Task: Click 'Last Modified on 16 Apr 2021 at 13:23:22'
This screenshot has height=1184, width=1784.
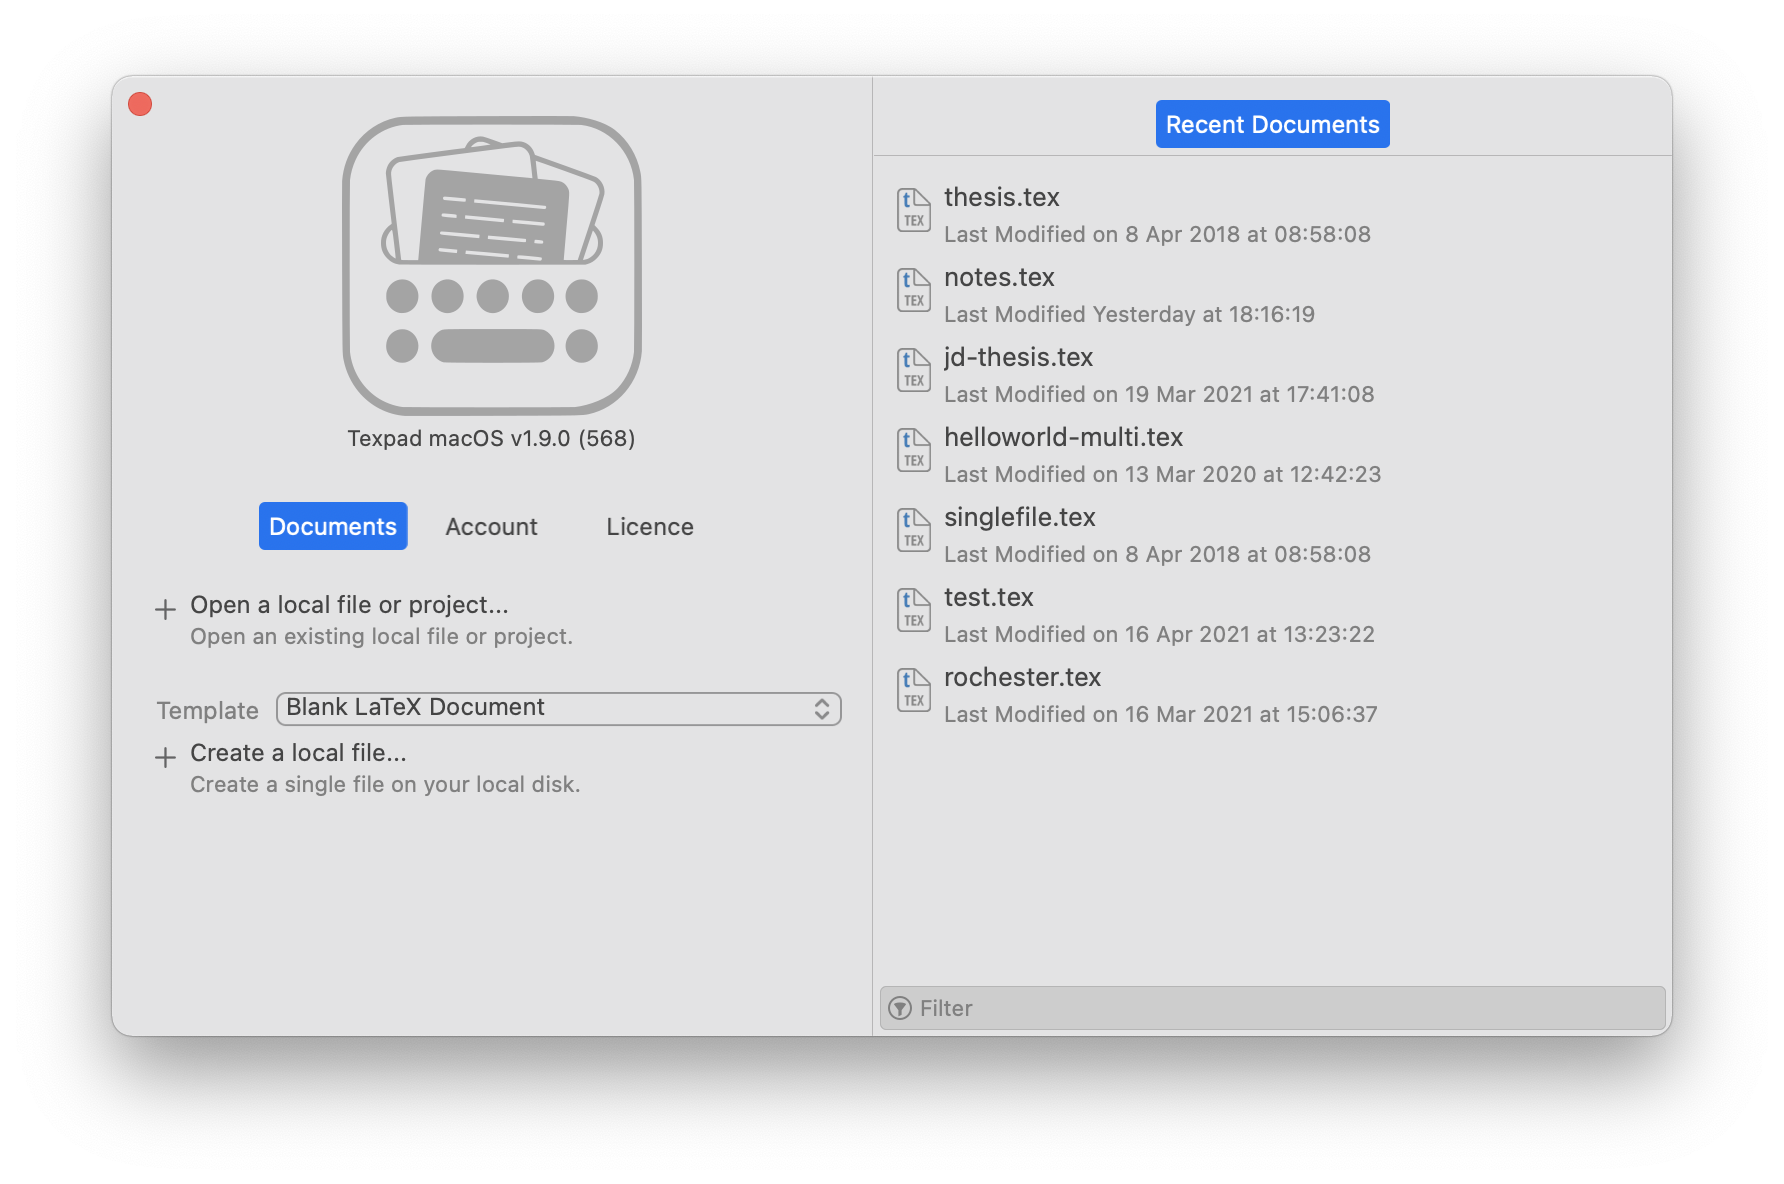Action: pos(1159,634)
